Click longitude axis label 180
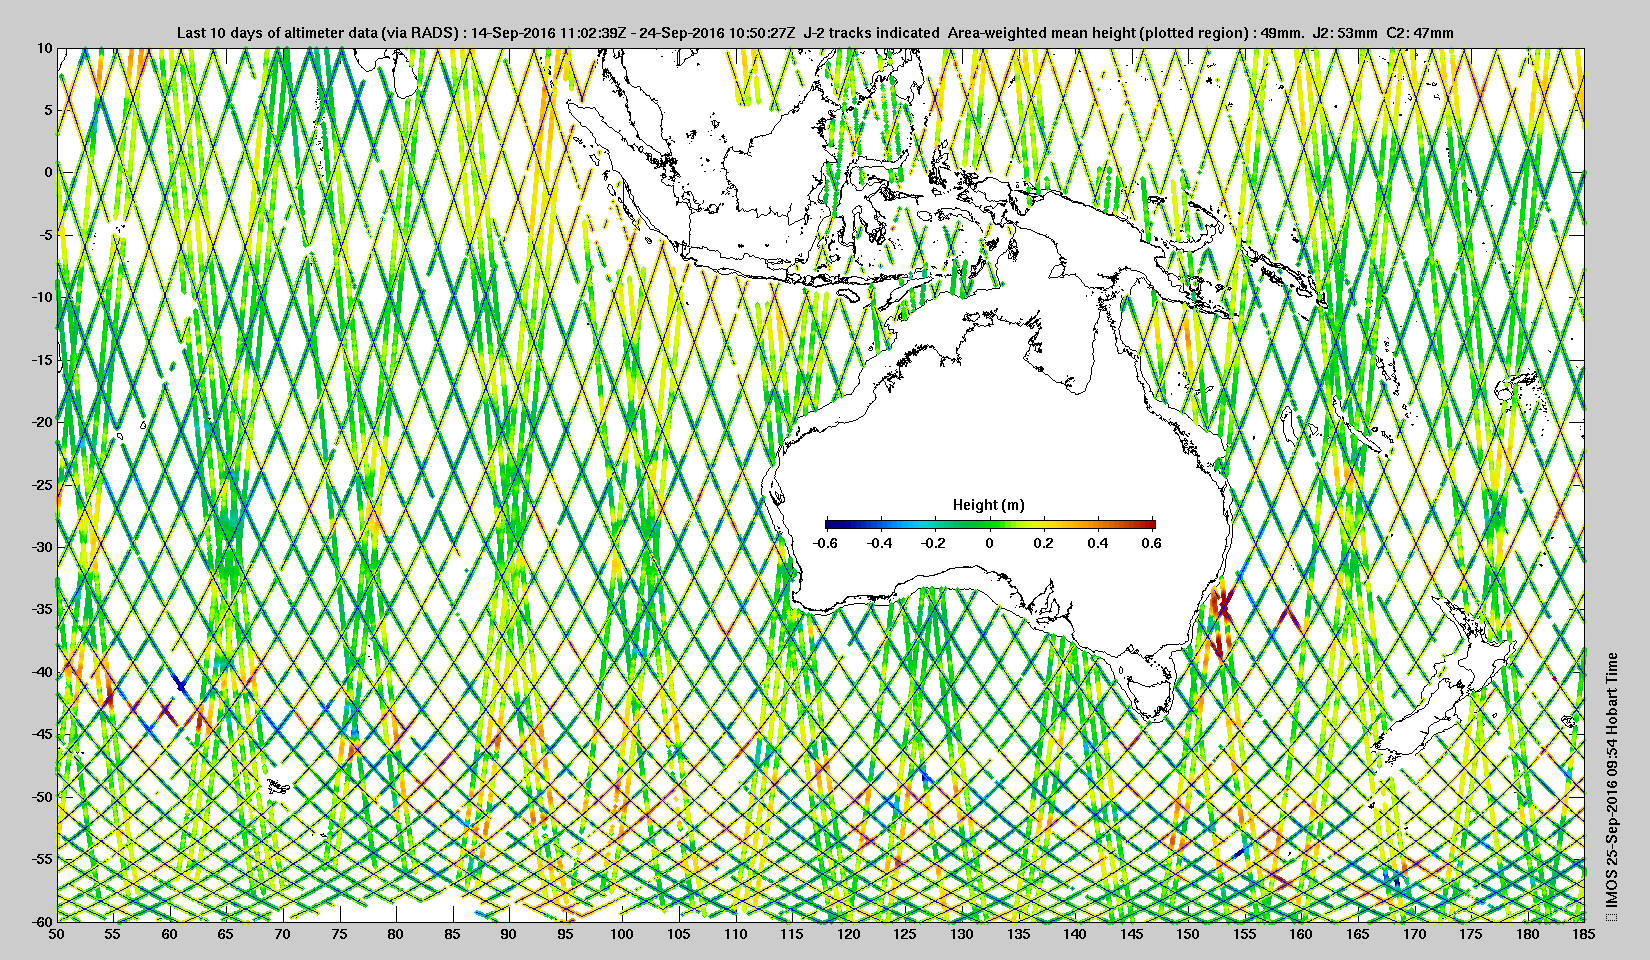Image resolution: width=1650 pixels, height=960 pixels. tap(1528, 935)
